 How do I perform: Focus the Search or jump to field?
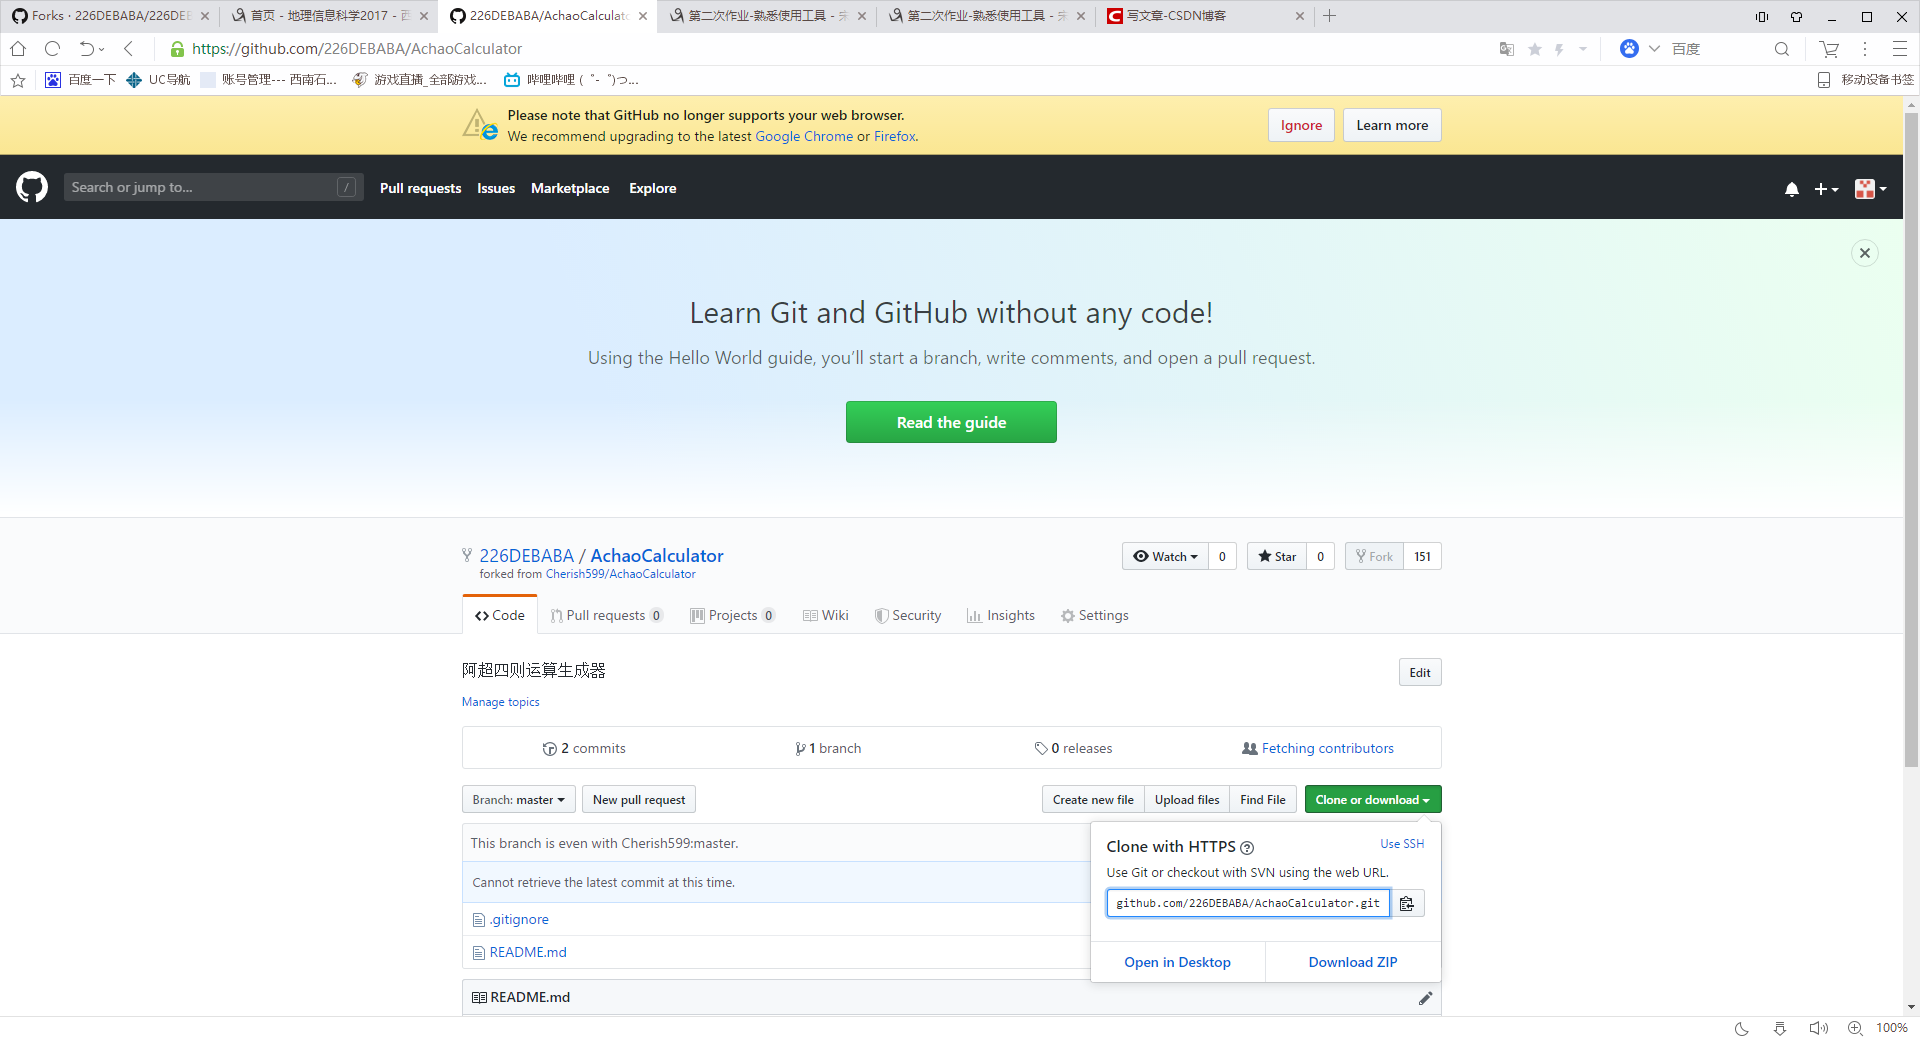214,187
